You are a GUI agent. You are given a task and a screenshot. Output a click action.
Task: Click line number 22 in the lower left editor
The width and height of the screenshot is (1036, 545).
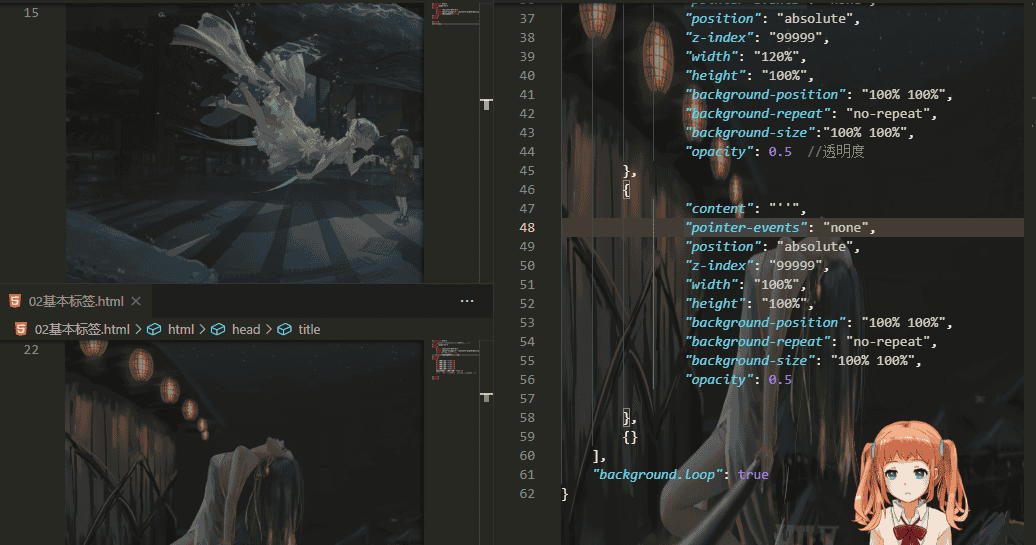[31, 349]
